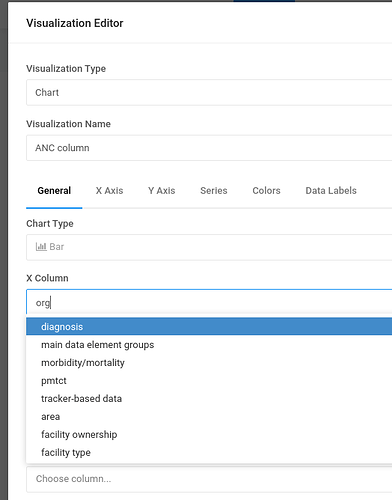Pick 'facility ownership' column option
392x500 pixels.
209,435
